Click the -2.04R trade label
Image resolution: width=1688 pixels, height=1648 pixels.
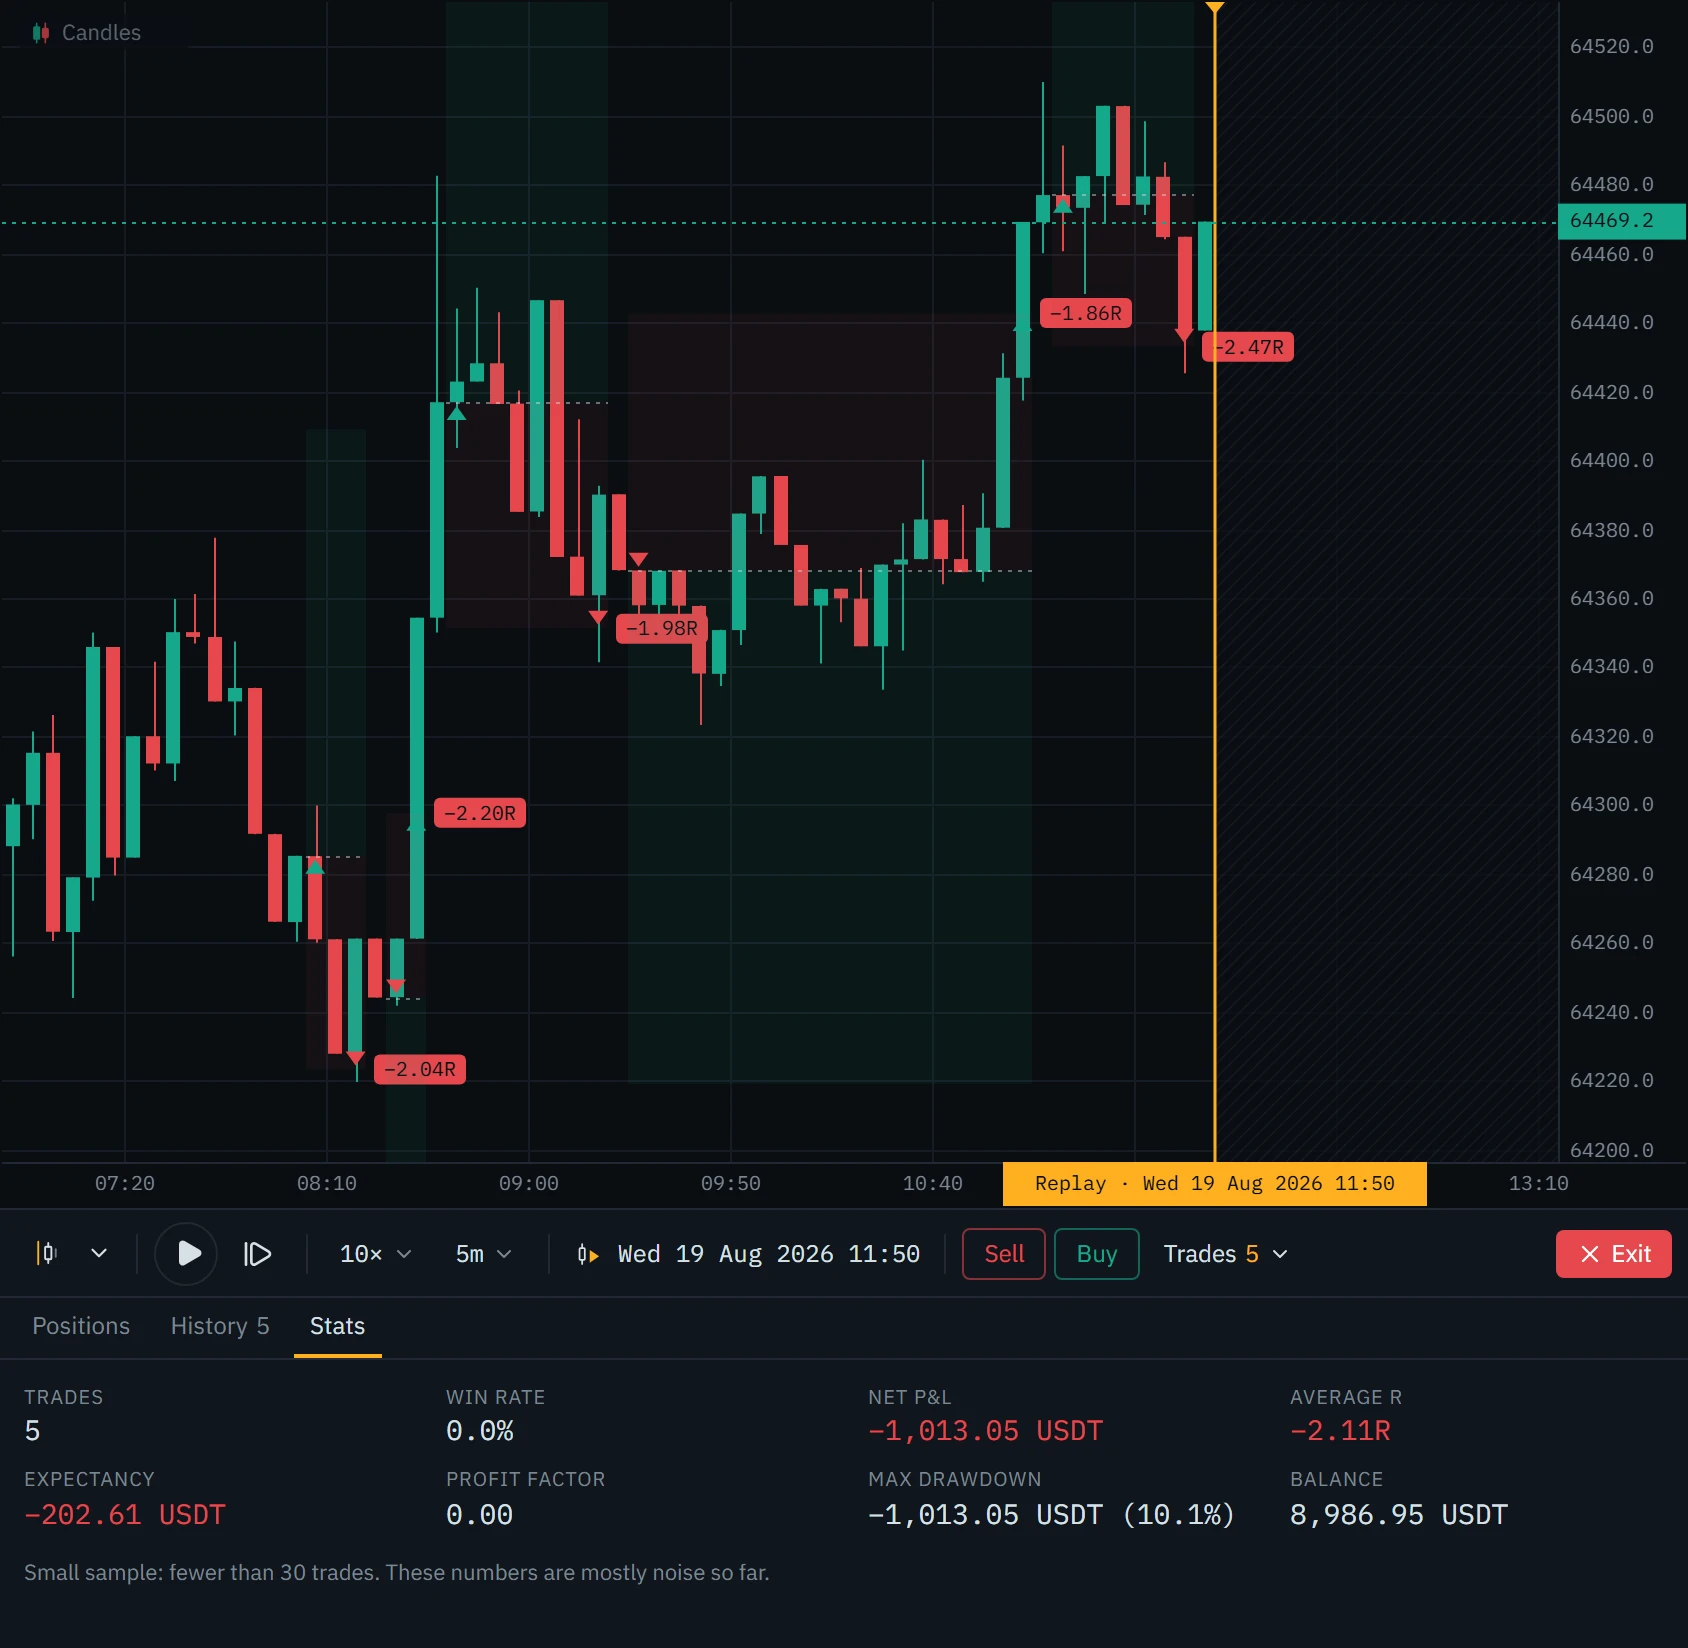[420, 1069]
